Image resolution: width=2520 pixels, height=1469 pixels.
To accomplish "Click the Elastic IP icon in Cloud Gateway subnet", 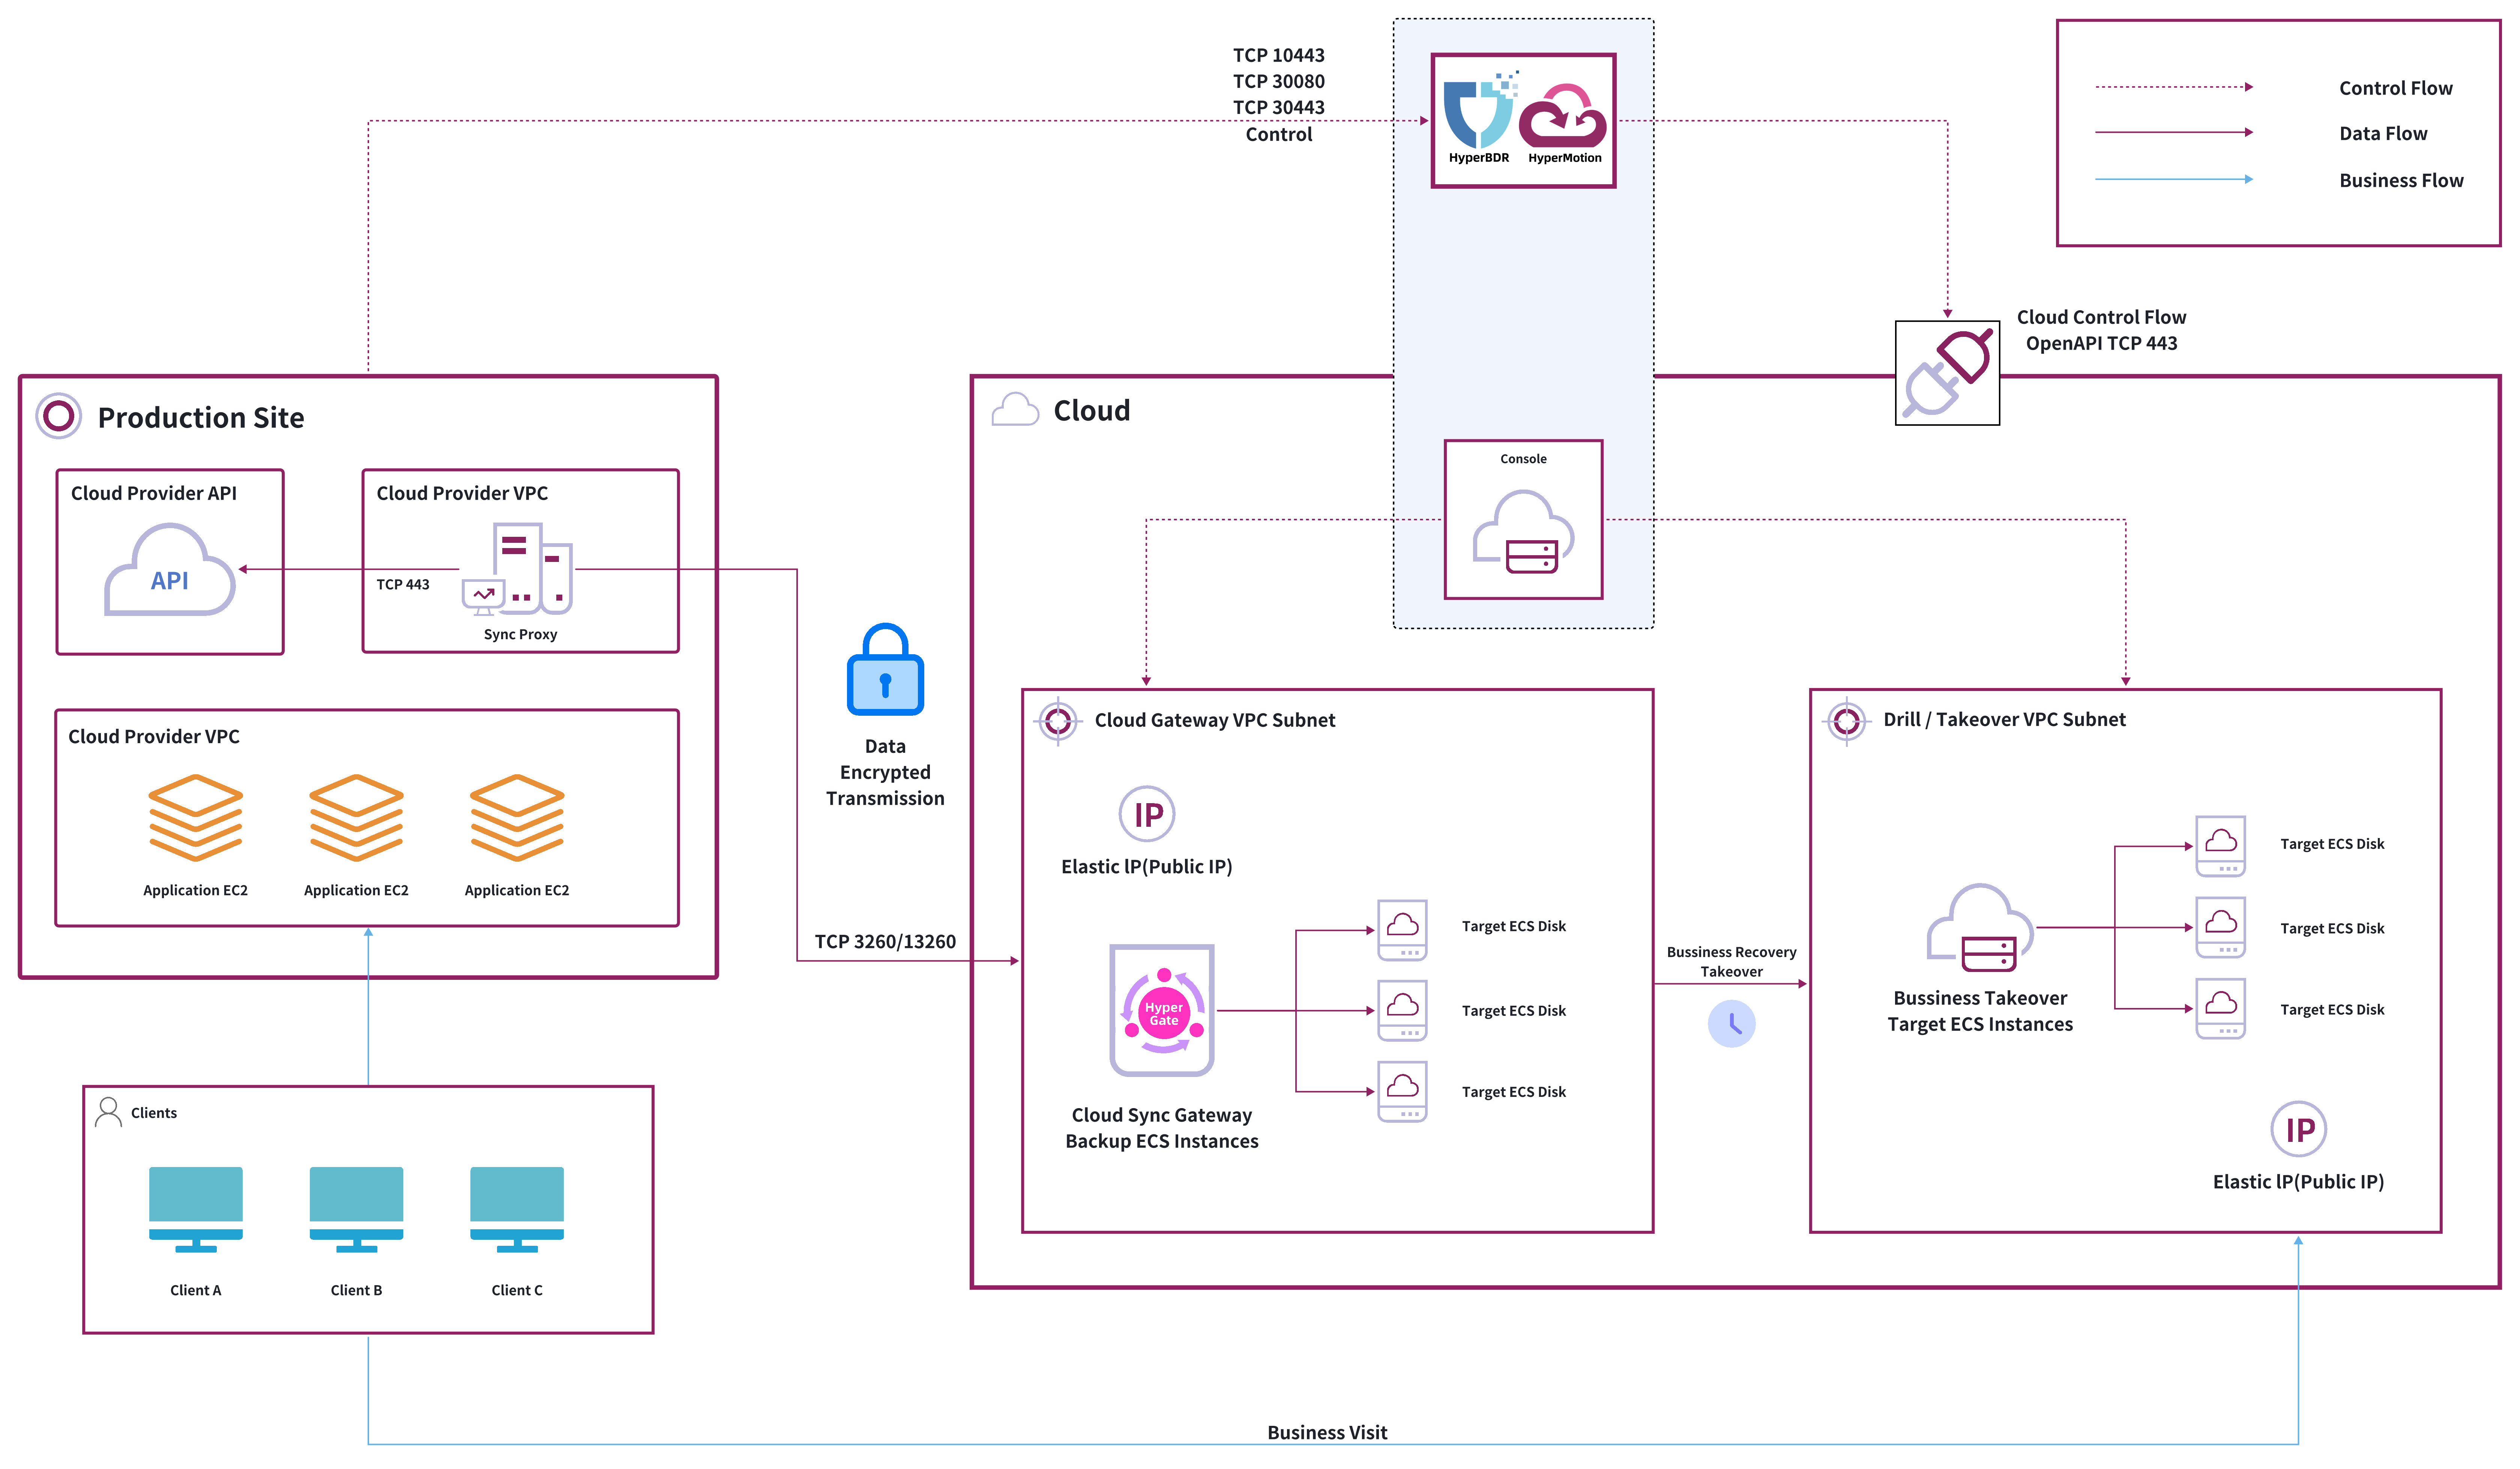I will click(1147, 814).
